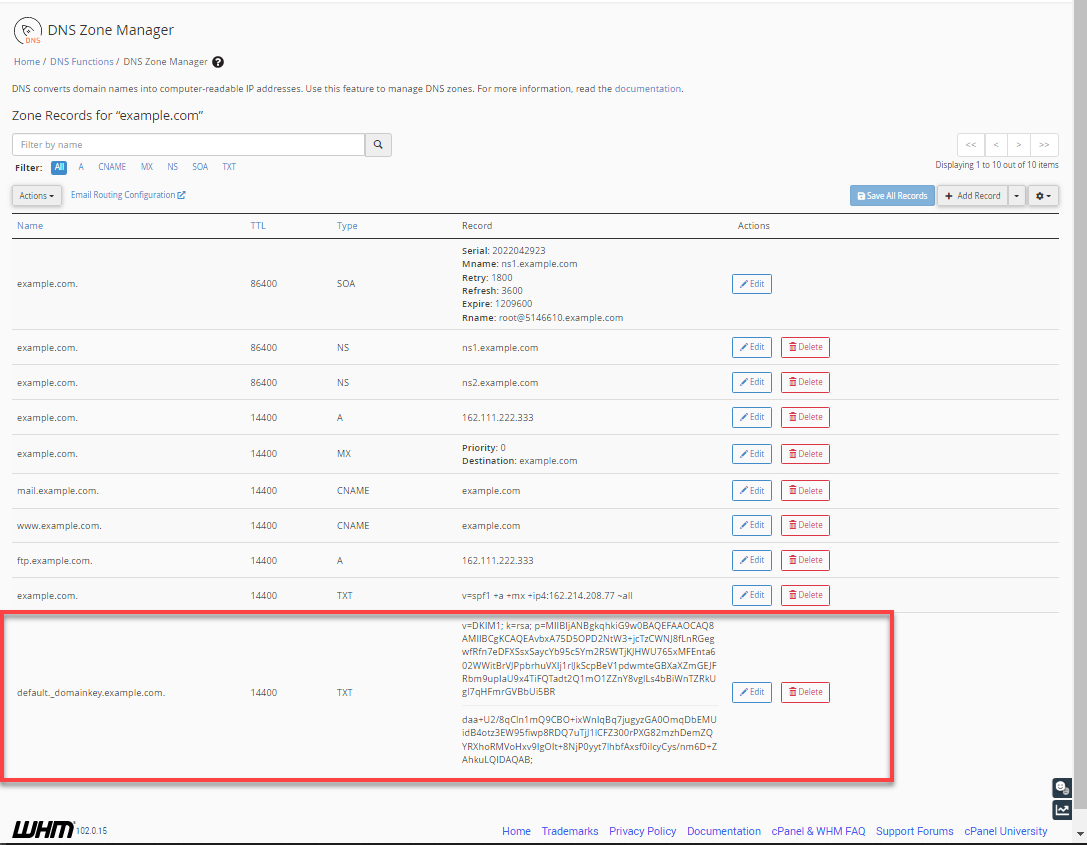Select the MX filter option
Viewport: 1087px width, 845px height.
(146, 167)
